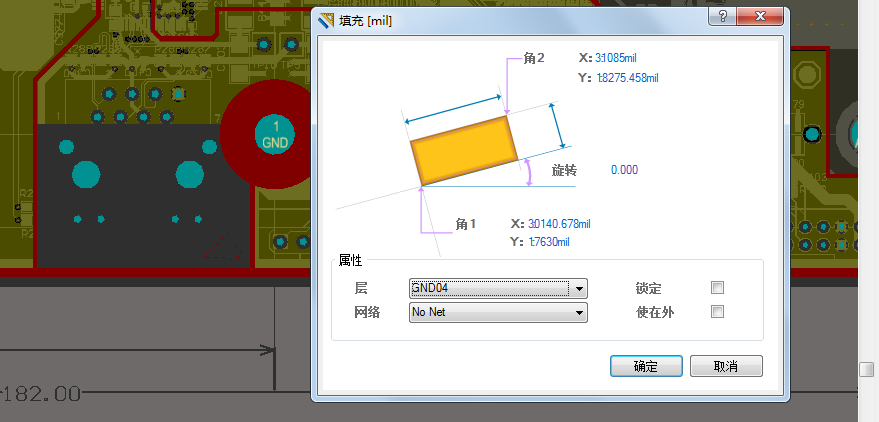Edit the 角2 Y value 8275.458mil

click(x=627, y=77)
